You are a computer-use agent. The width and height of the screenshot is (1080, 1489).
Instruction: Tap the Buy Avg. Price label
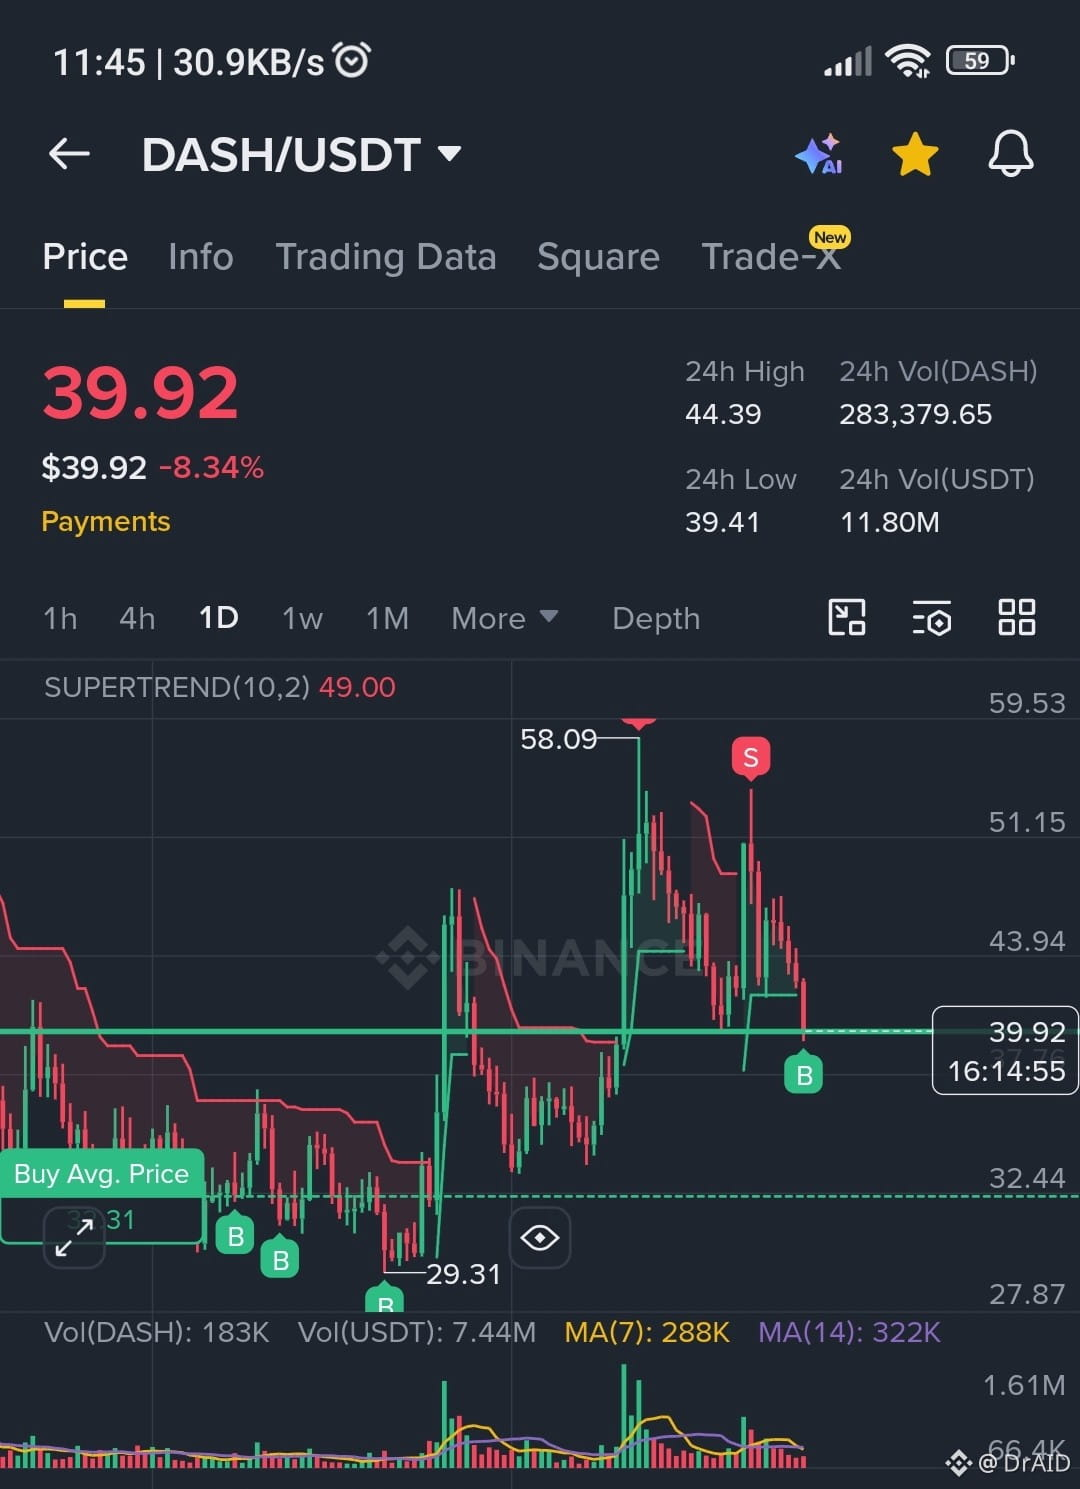pyautogui.click(x=102, y=1173)
